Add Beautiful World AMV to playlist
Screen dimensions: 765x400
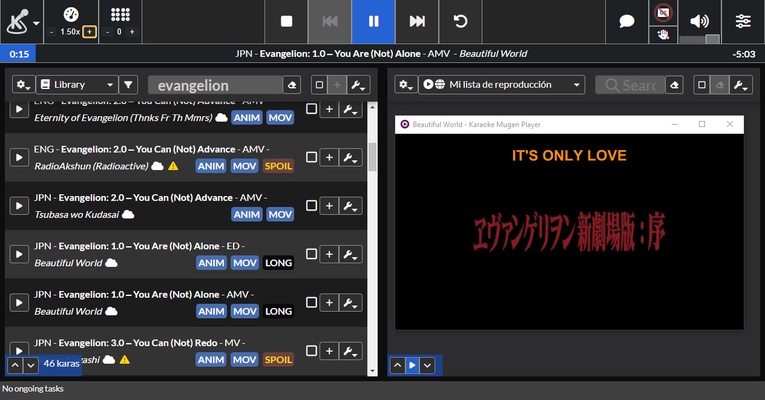coord(329,303)
